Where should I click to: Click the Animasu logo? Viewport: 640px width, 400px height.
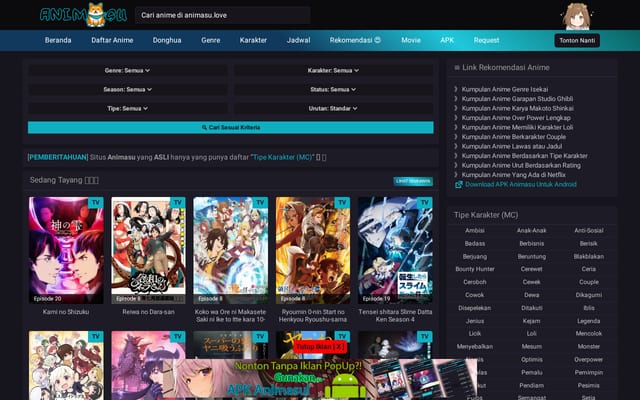(83, 15)
